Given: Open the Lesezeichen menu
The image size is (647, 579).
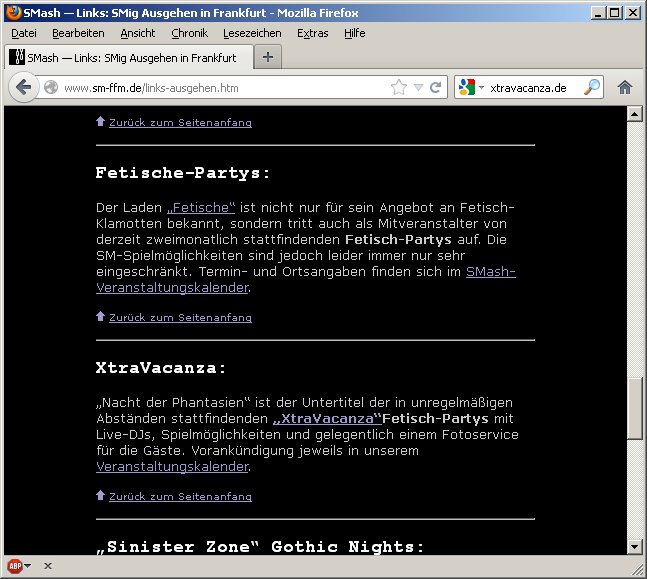Looking at the screenshot, I should click(252, 33).
